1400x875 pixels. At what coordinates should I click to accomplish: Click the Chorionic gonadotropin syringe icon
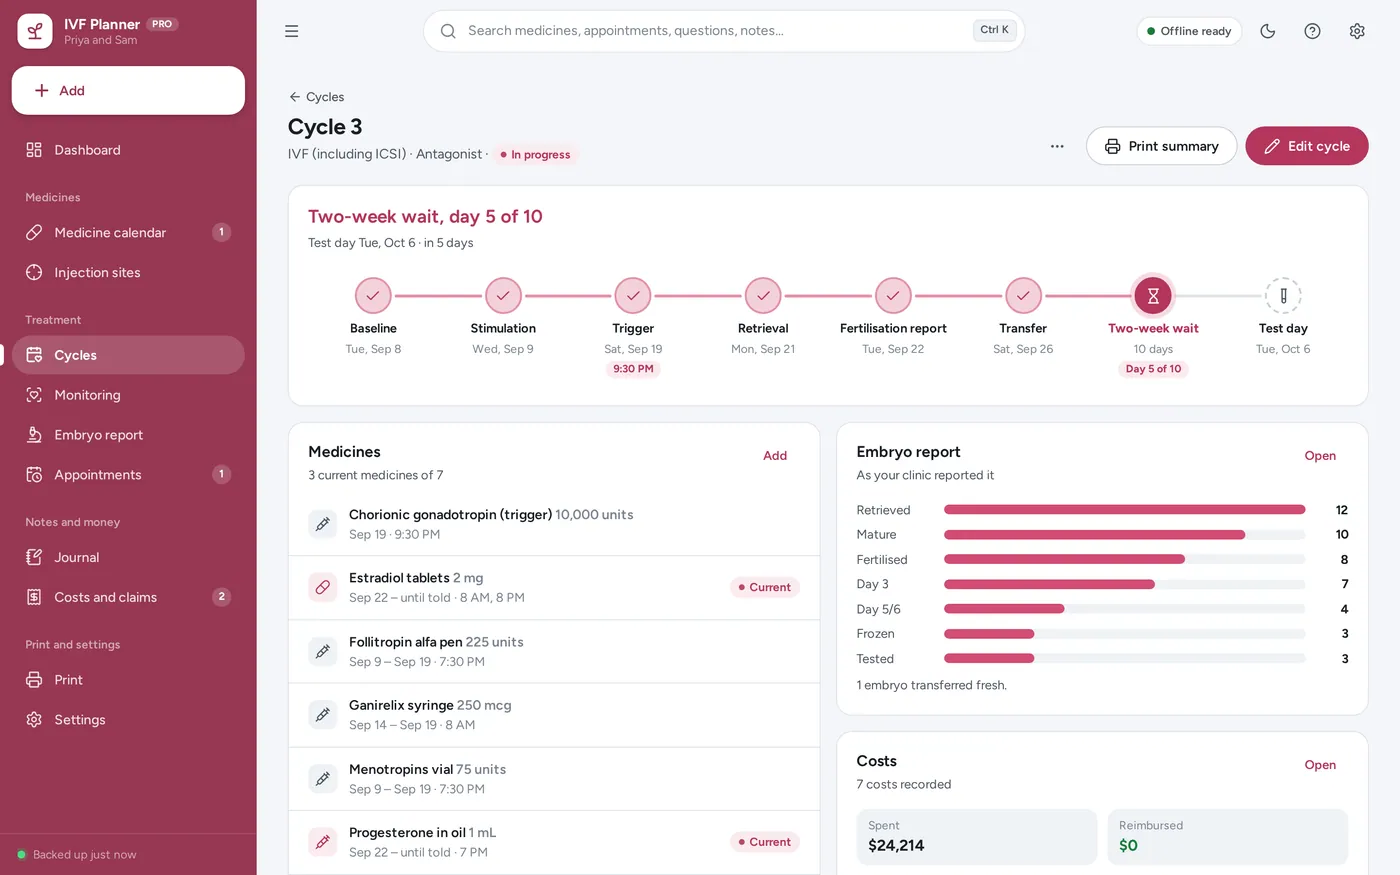click(x=323, y=524)
